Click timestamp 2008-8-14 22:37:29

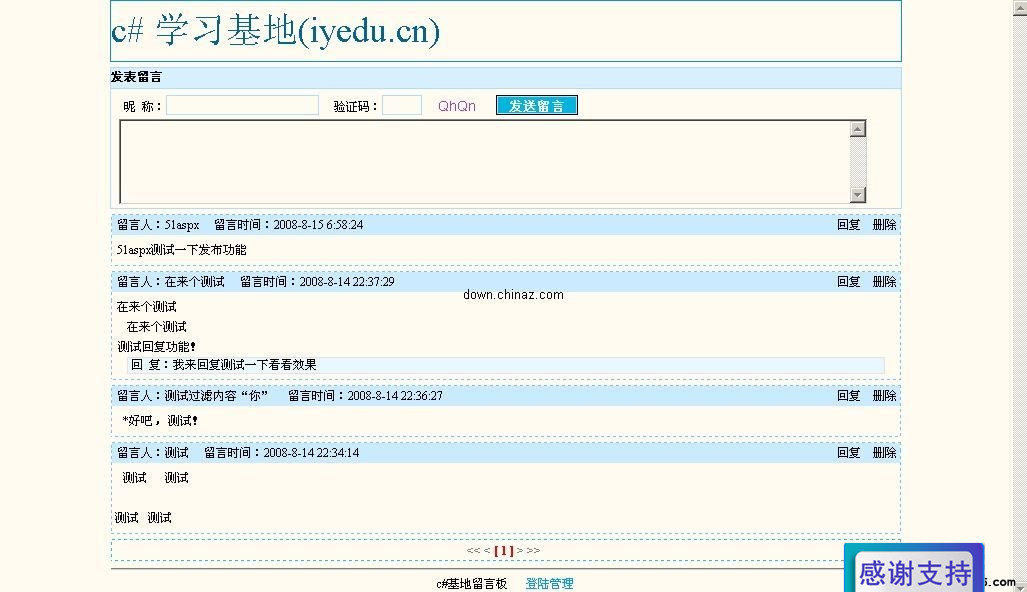click(x=347, y=282)
